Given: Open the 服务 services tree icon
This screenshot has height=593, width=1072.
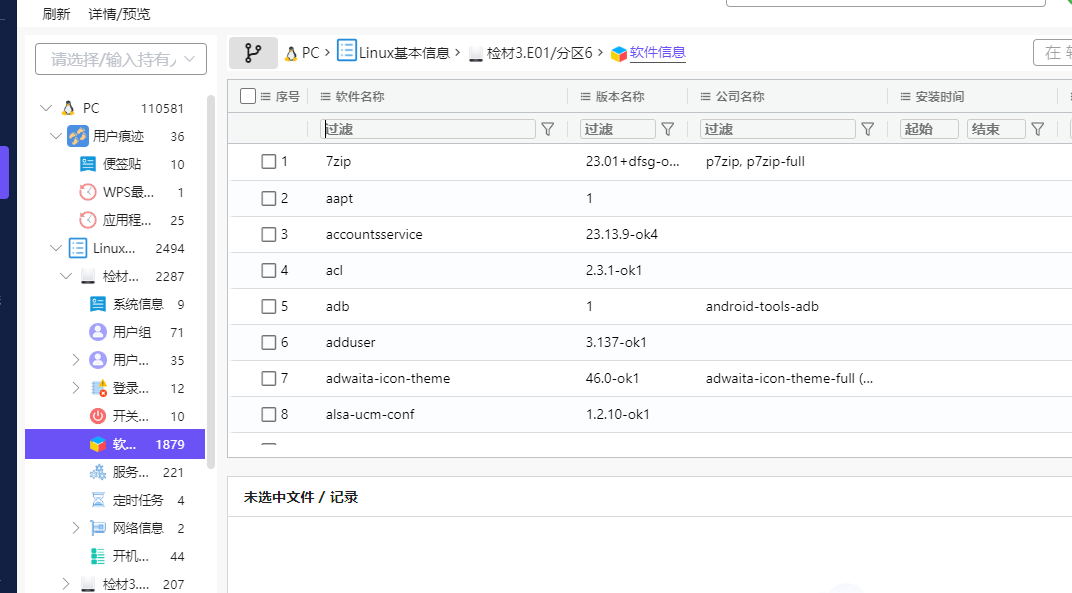Looking at the screenshot, I should pos(98,472).
